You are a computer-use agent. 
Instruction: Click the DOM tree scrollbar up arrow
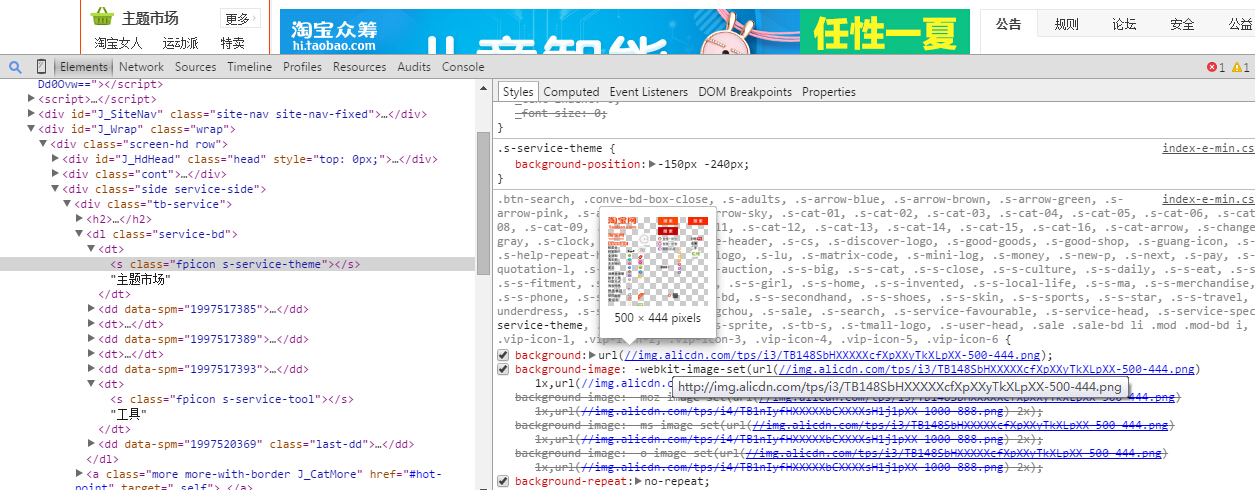482,86
